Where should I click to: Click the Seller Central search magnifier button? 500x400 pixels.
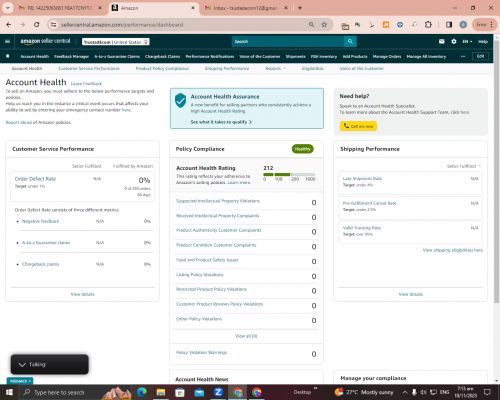(350, 41)
